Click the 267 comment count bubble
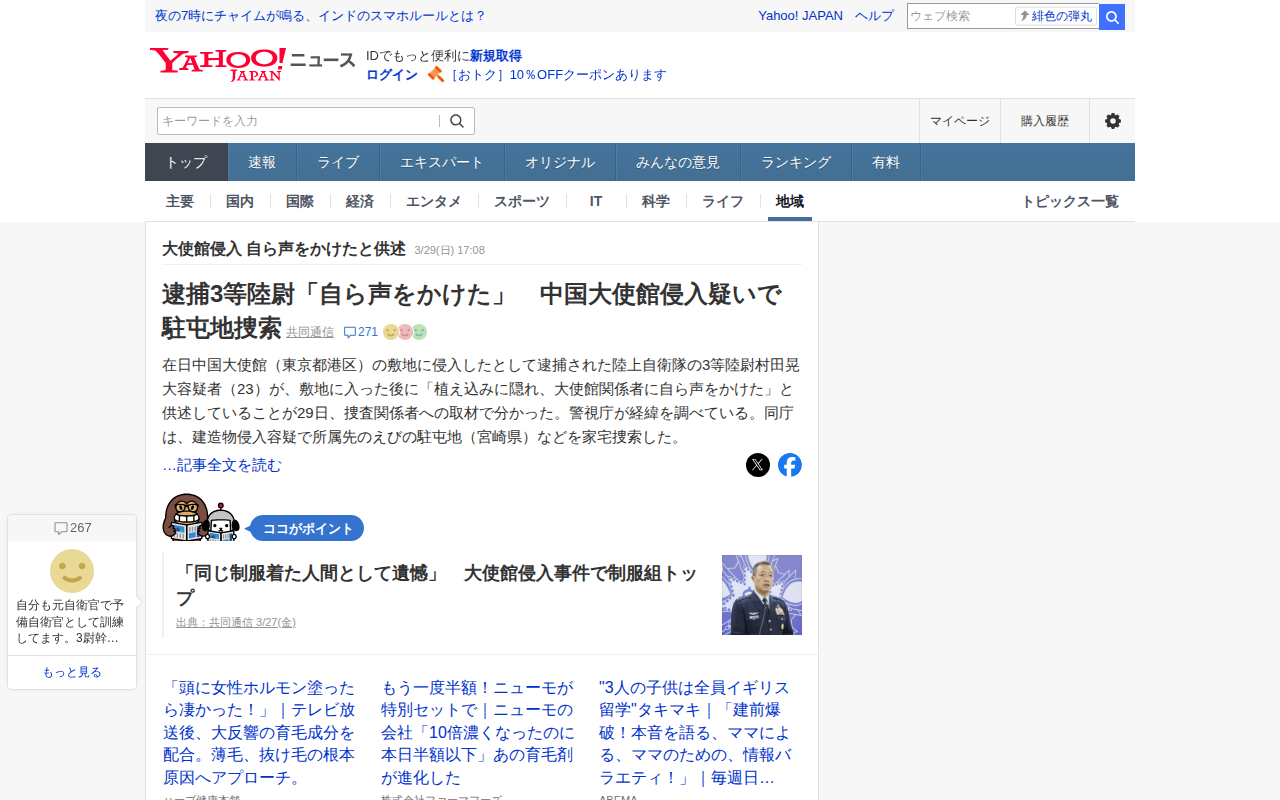This screenshot has height=800, width=1280. tap(72, 528)
